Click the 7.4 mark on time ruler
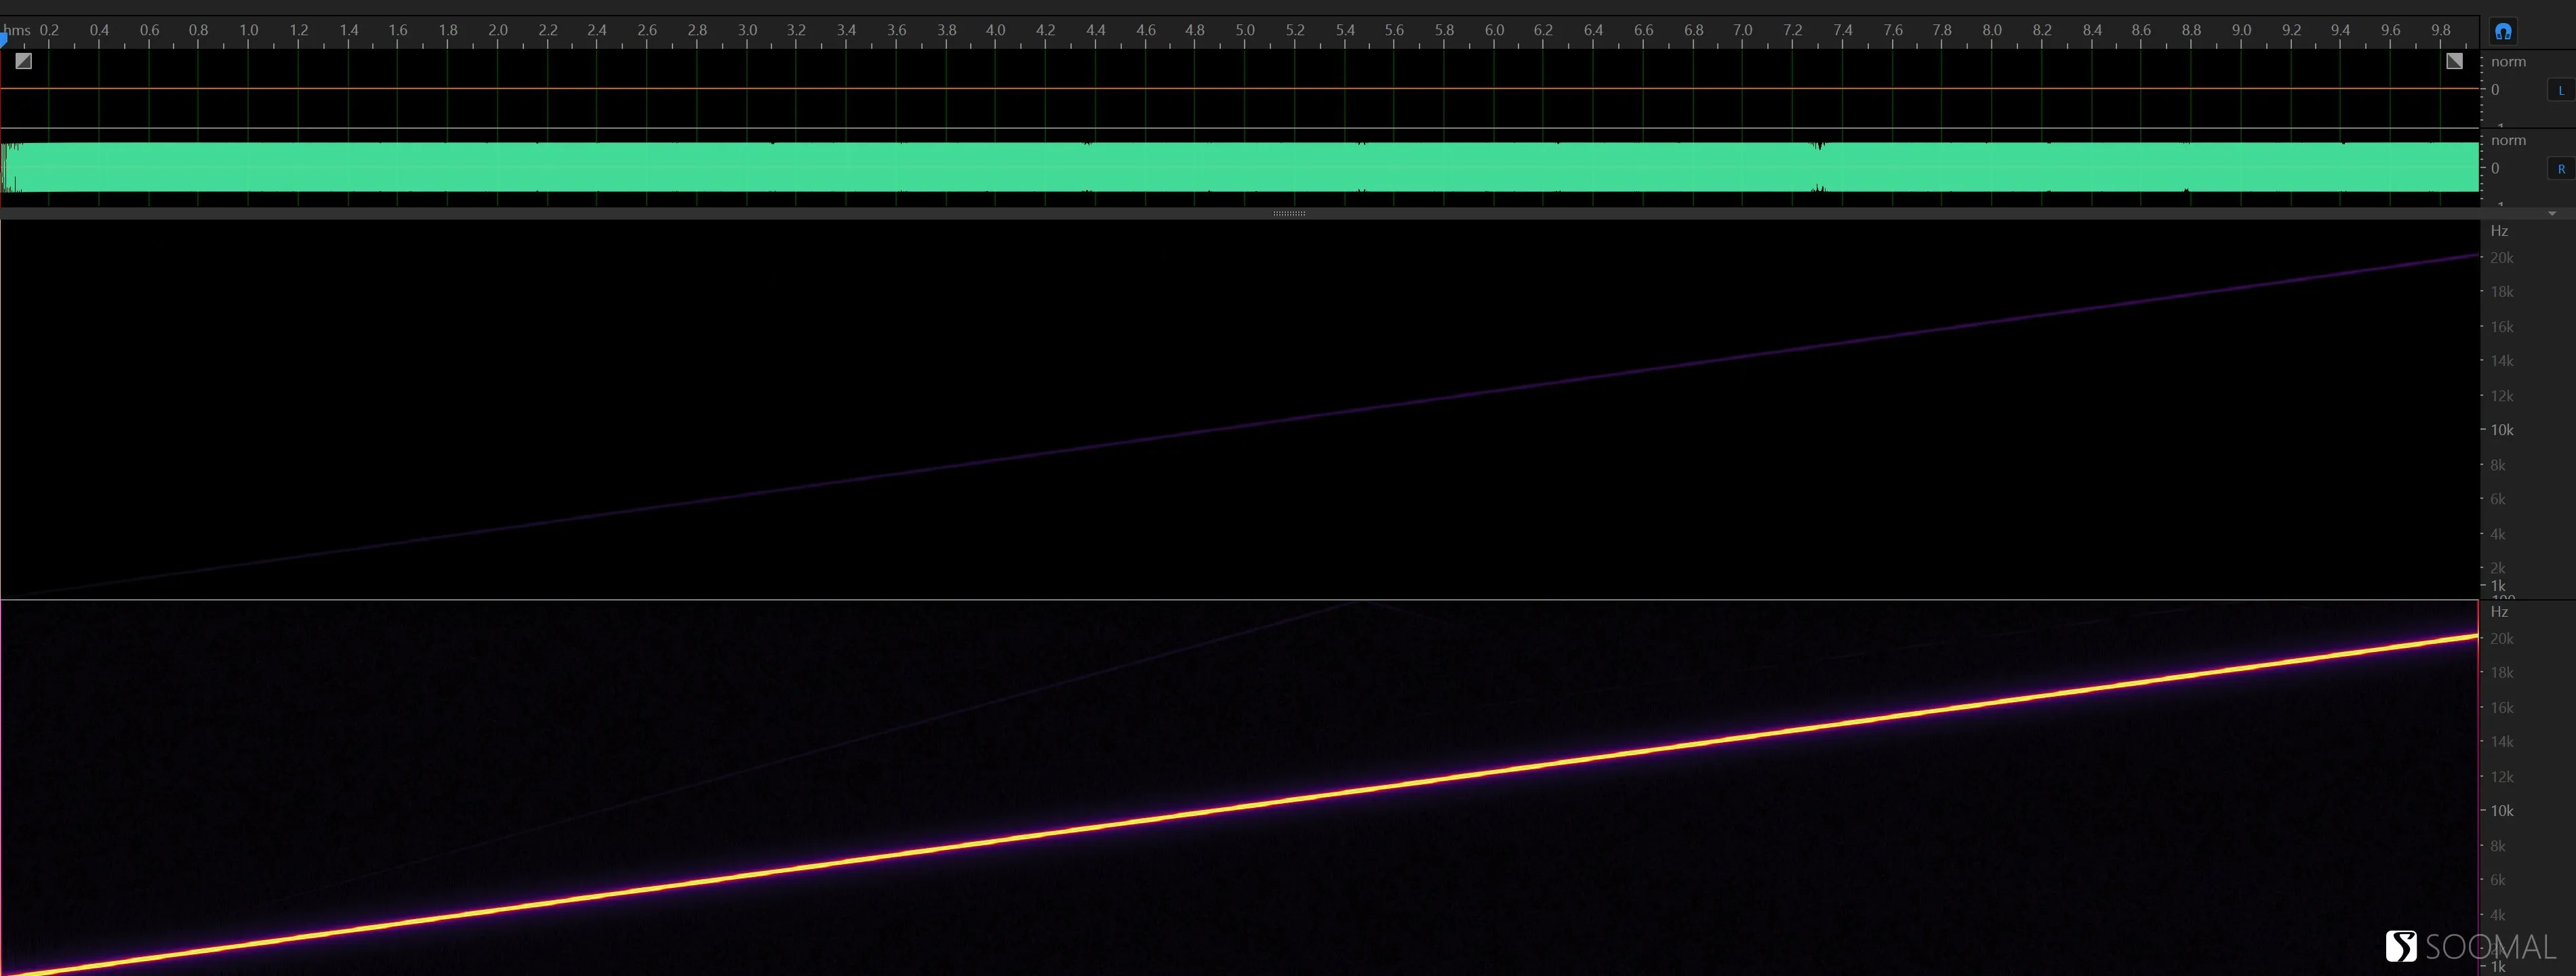 click(x=1843, y=30)
